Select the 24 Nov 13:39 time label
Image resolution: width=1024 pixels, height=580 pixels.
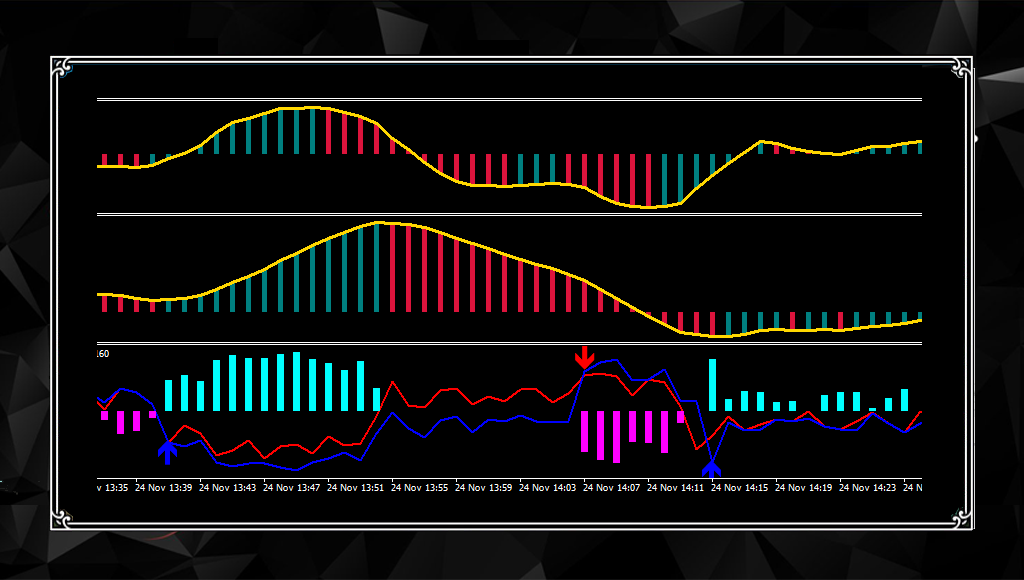tap(163, 488)
